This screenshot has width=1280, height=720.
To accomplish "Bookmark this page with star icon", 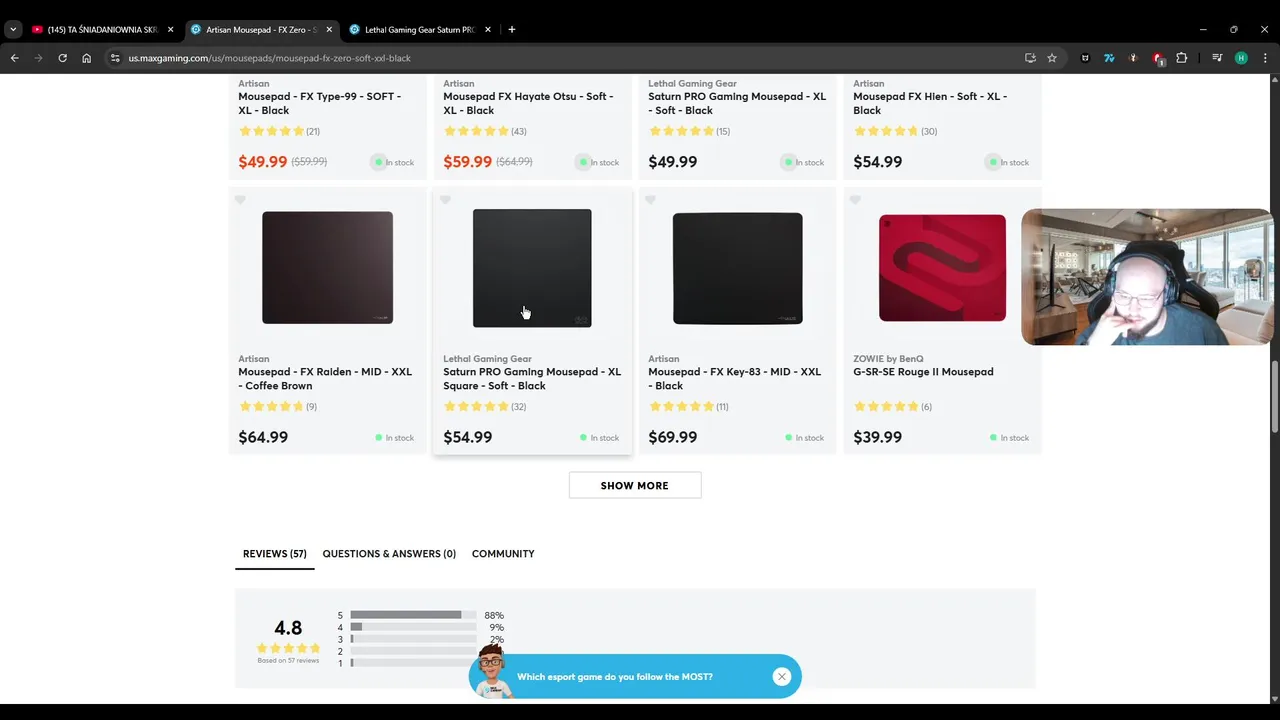I will click(x=1052, y=58).
